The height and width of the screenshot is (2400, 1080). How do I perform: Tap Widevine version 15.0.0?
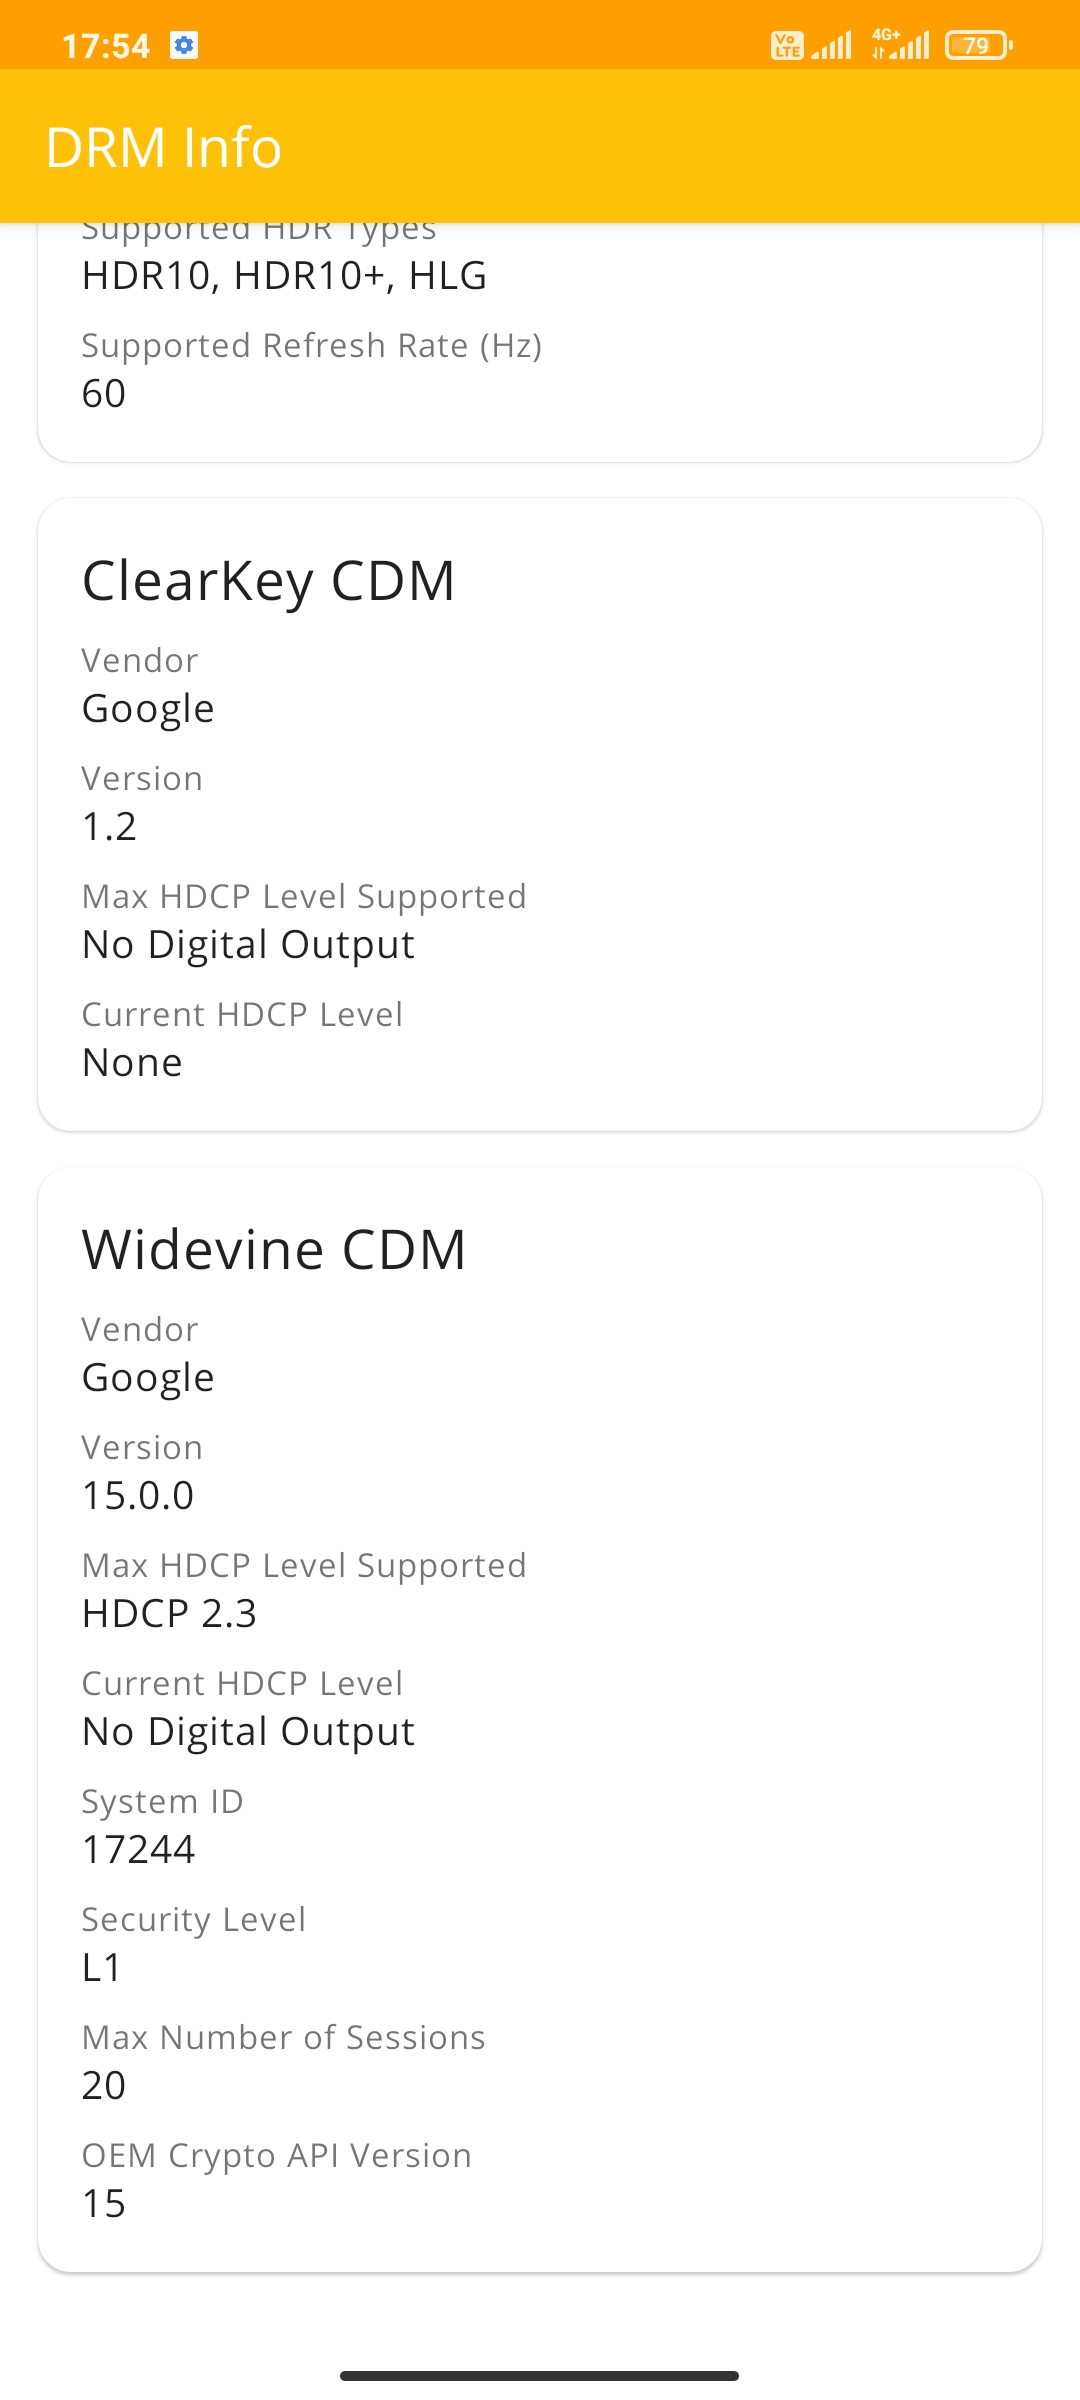coord(138,1495)
